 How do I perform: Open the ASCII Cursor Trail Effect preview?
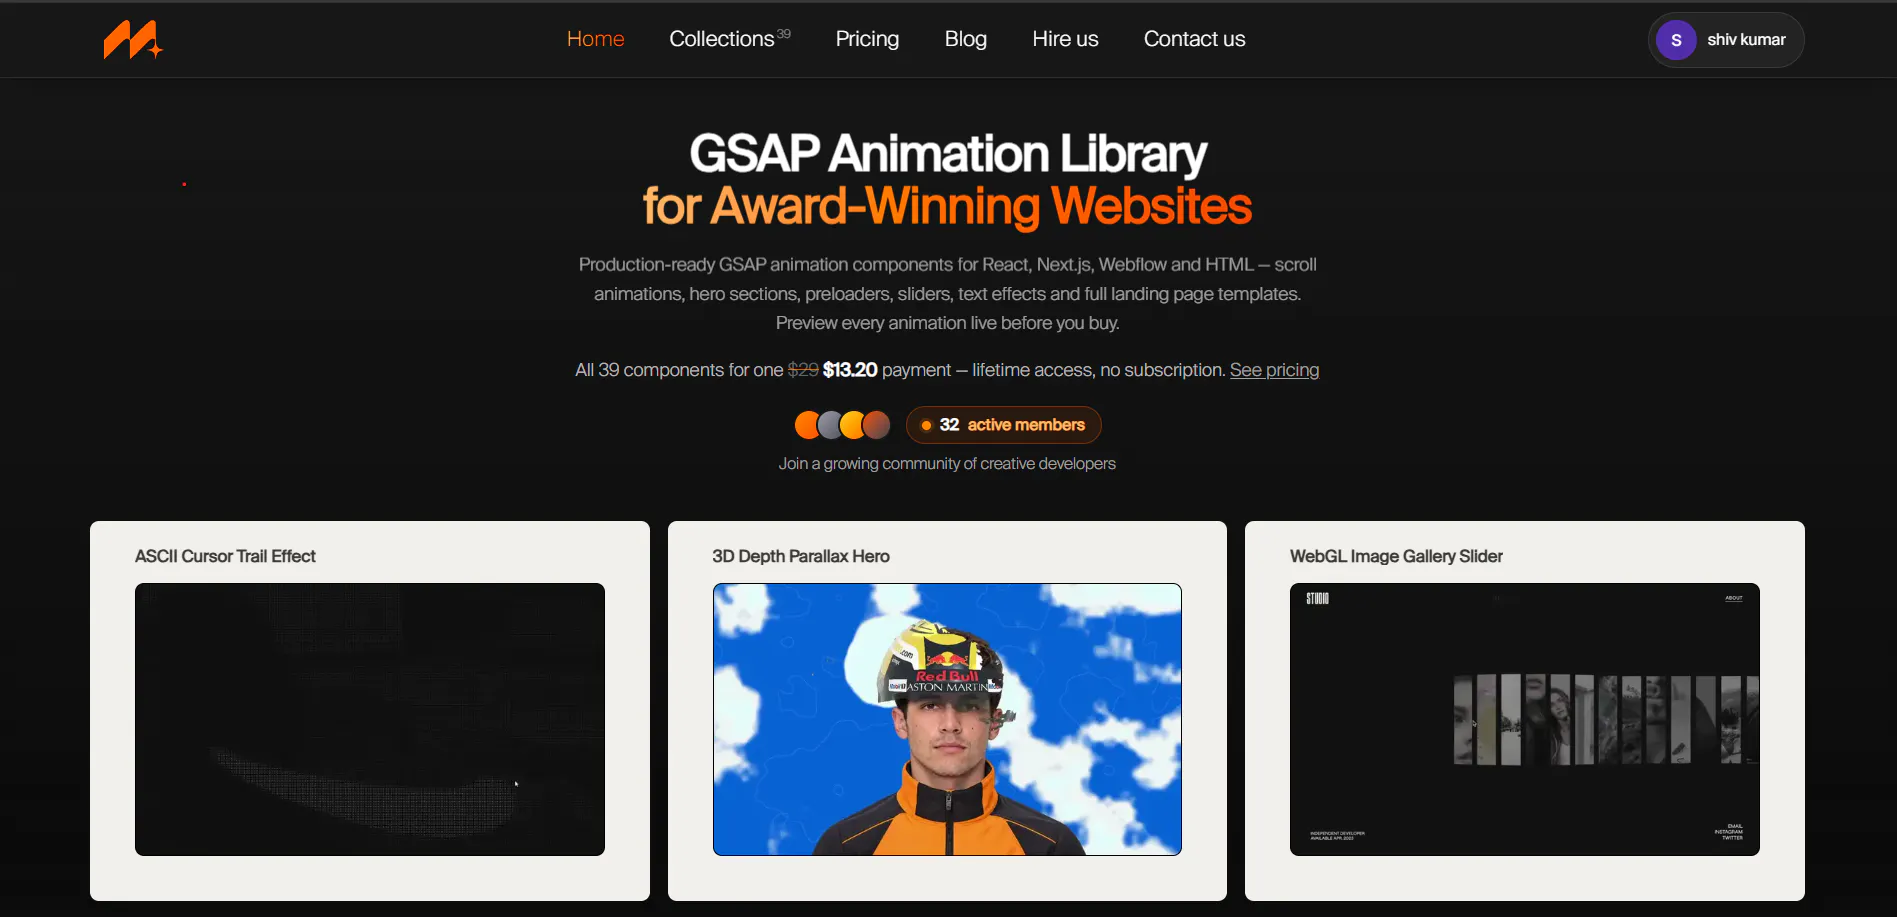(370, 719)
